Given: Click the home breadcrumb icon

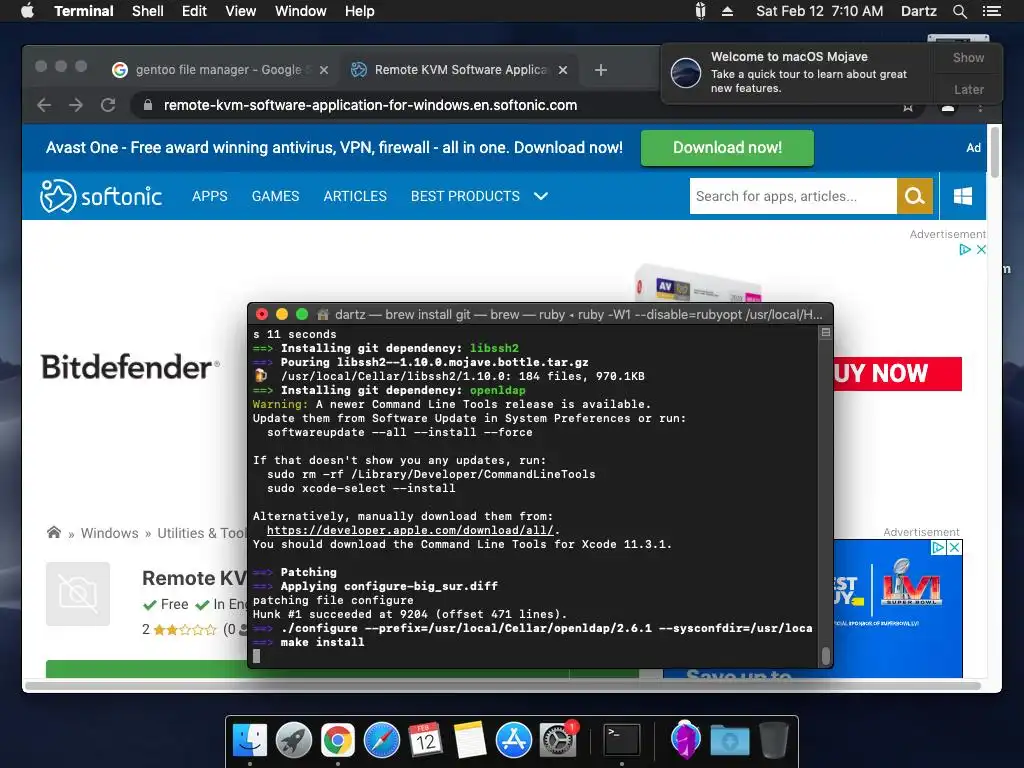Looking at the screenshot, I should click(x=54, y=532).
